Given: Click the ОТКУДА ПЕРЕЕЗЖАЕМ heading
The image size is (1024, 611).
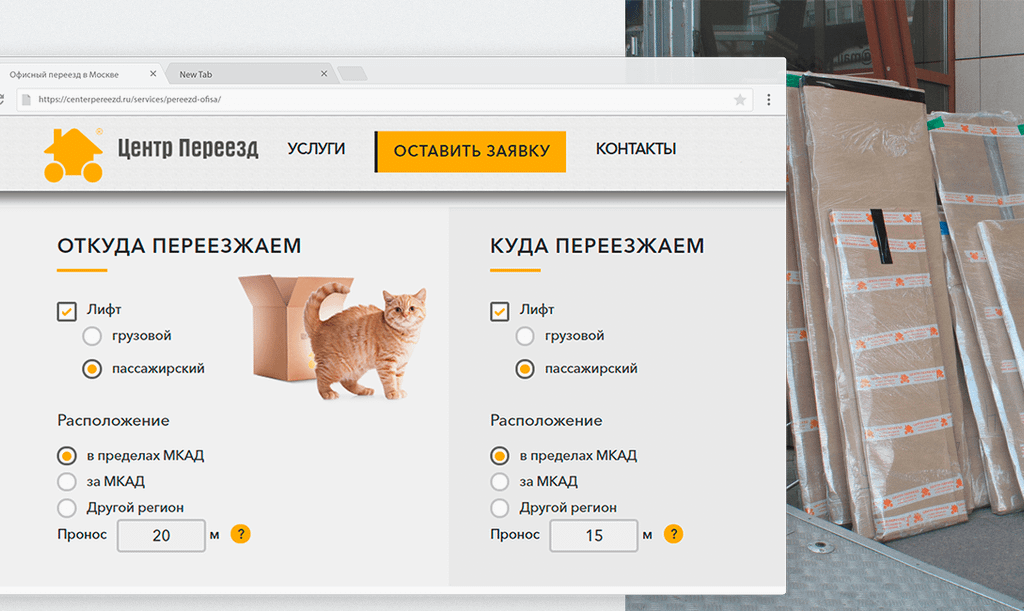Looking at the screenshot, I should [179, 246].
